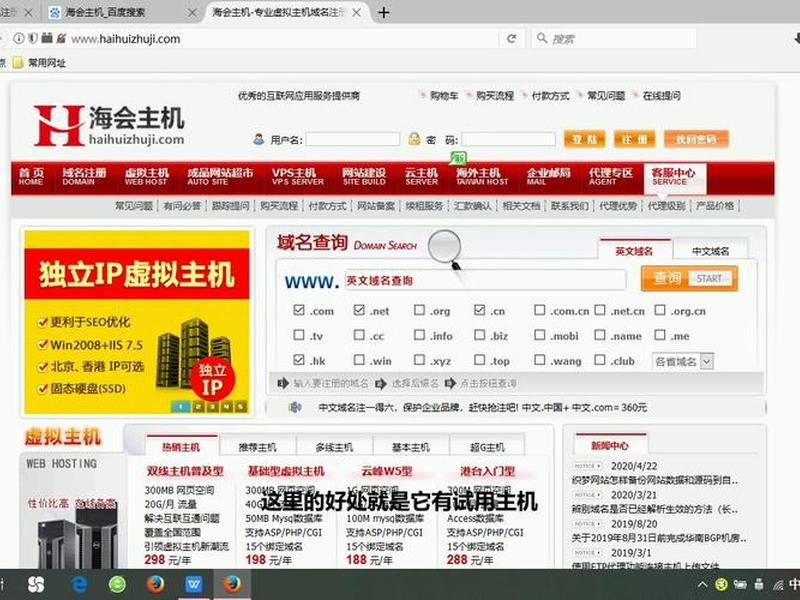Open the 云峰W5型 plan title

(x=387, y=471)
